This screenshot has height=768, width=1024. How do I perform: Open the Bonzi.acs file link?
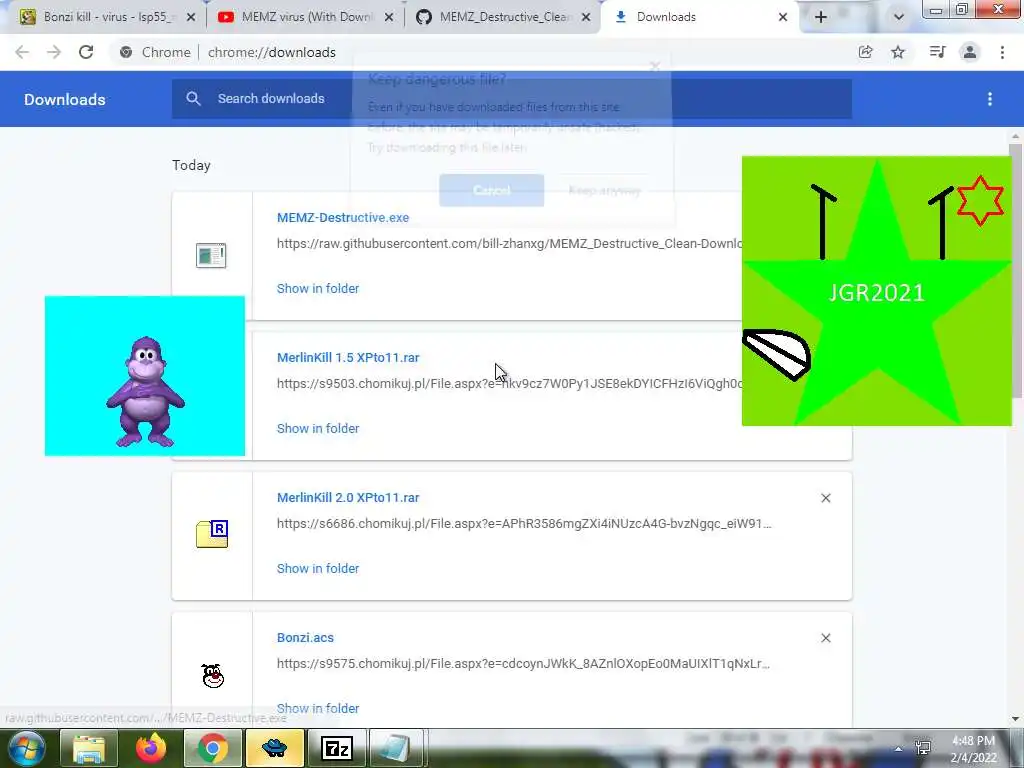pos(305,637)
